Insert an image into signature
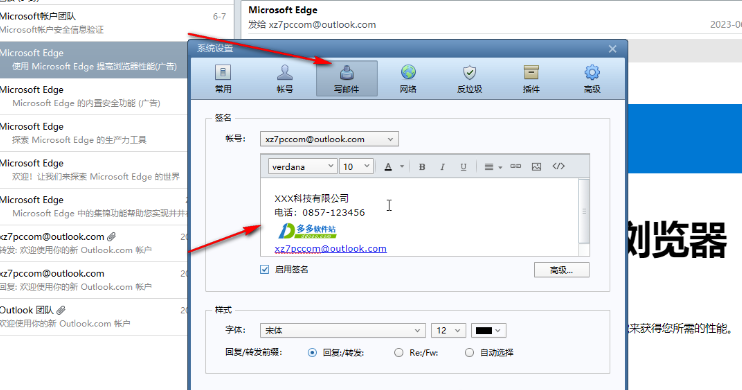 pyautogui.click(x=536, y=167)
